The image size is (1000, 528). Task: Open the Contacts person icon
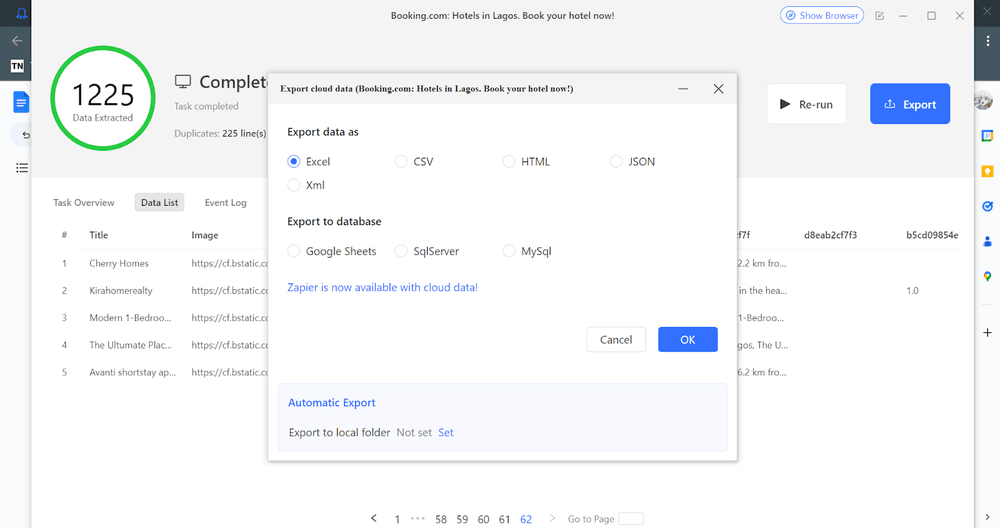987,241
